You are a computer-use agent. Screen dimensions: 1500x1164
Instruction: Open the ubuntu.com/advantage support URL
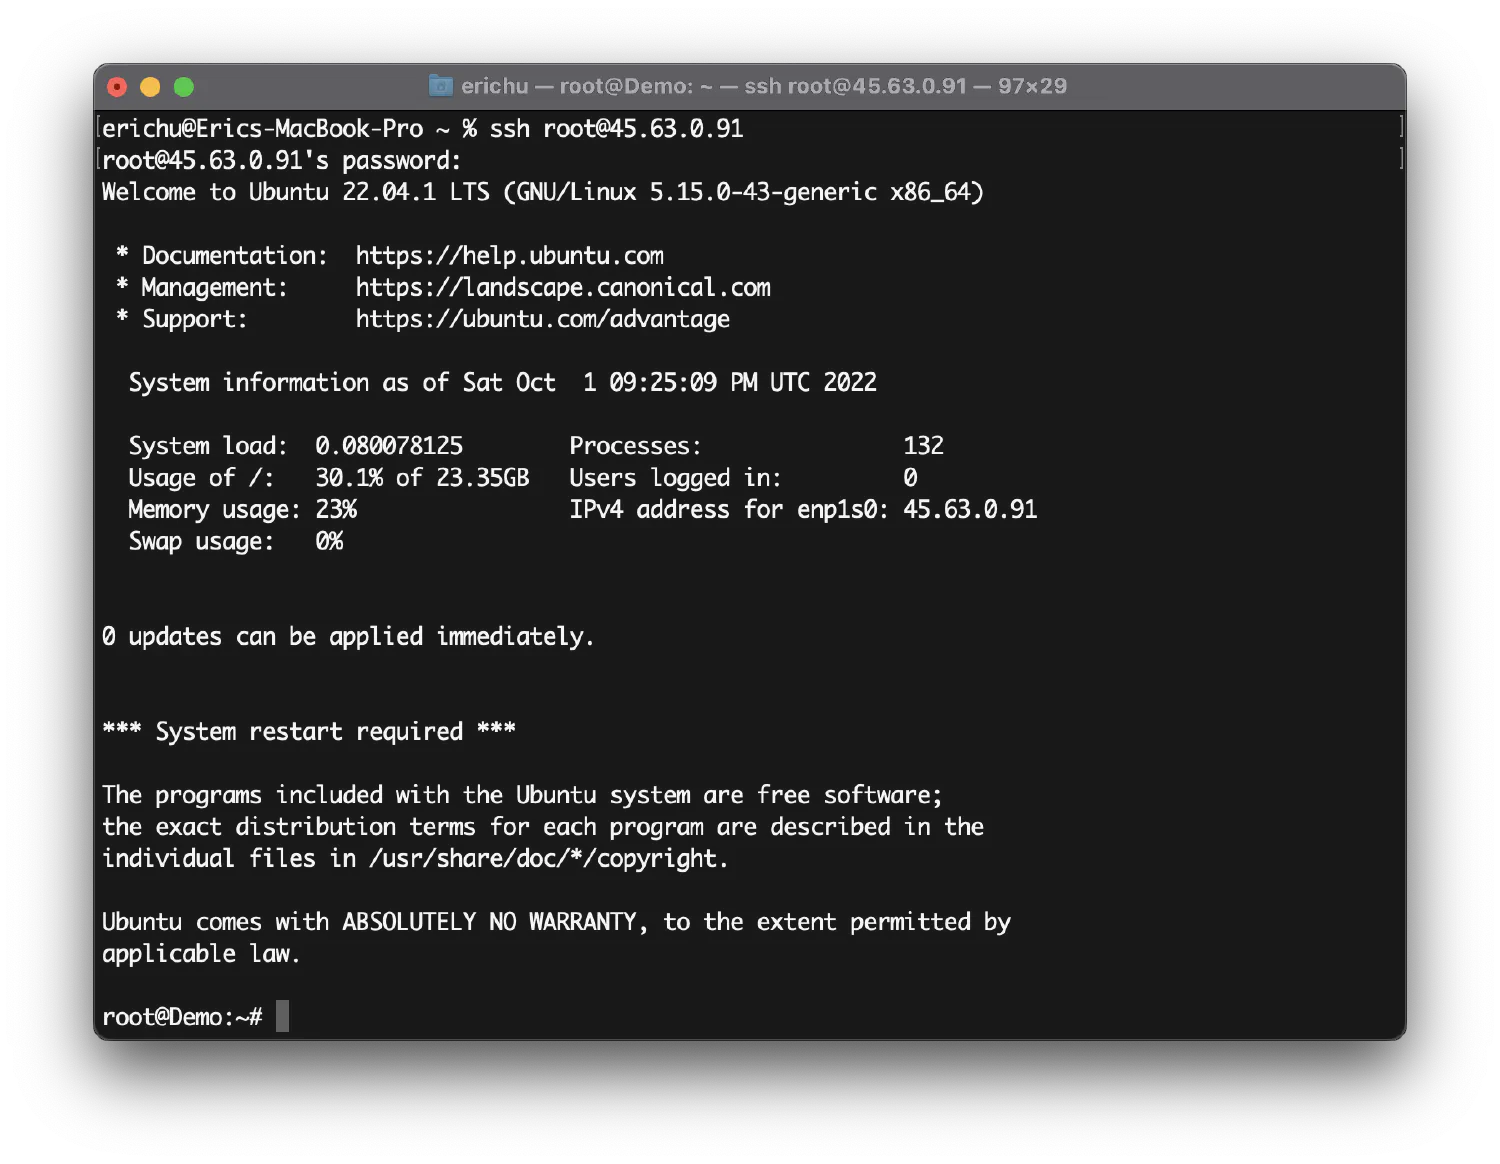click(x=543, y=320)
